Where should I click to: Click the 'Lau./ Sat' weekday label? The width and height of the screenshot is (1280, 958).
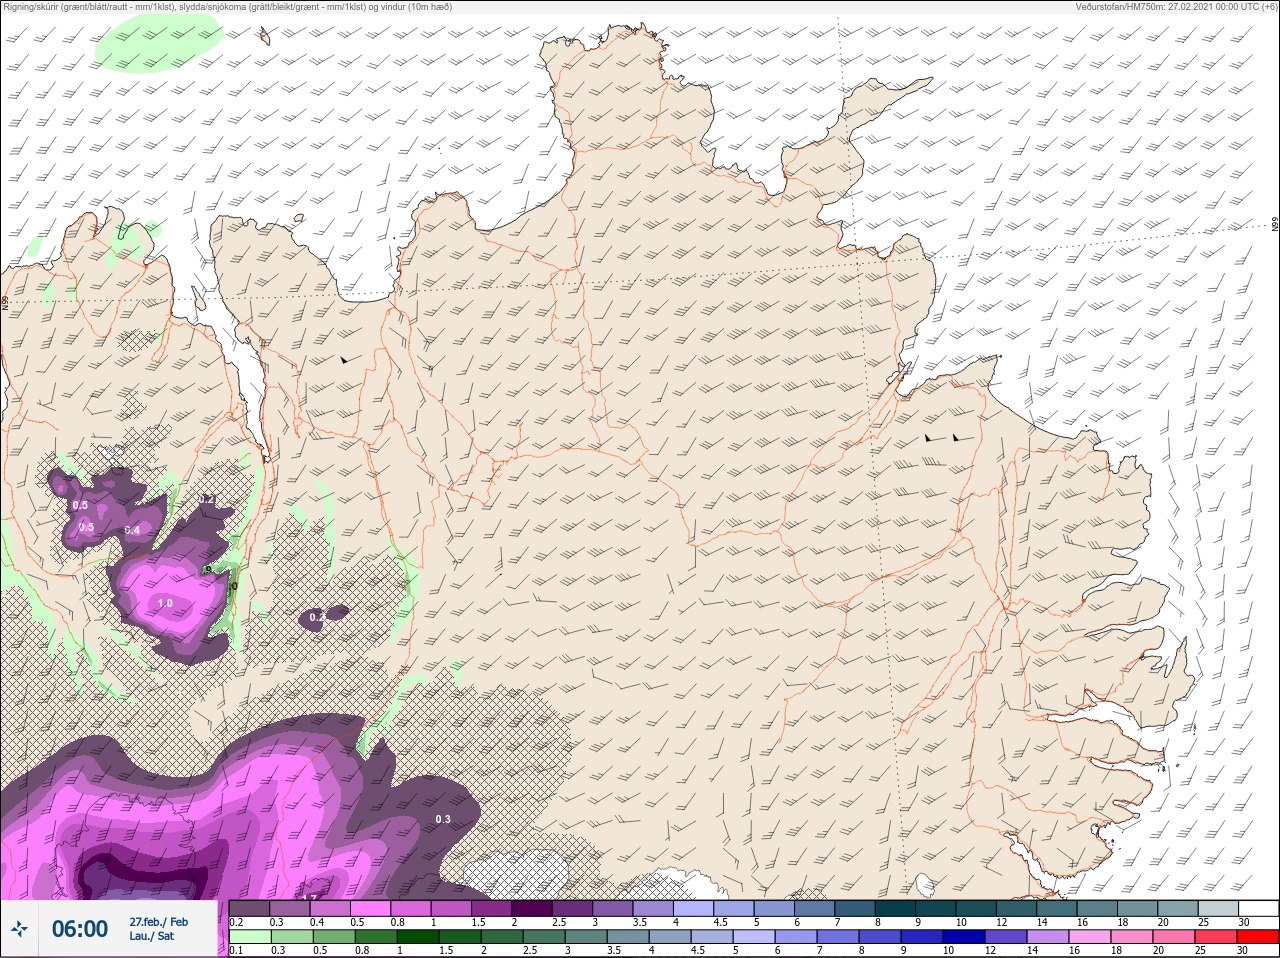(151, 937)
